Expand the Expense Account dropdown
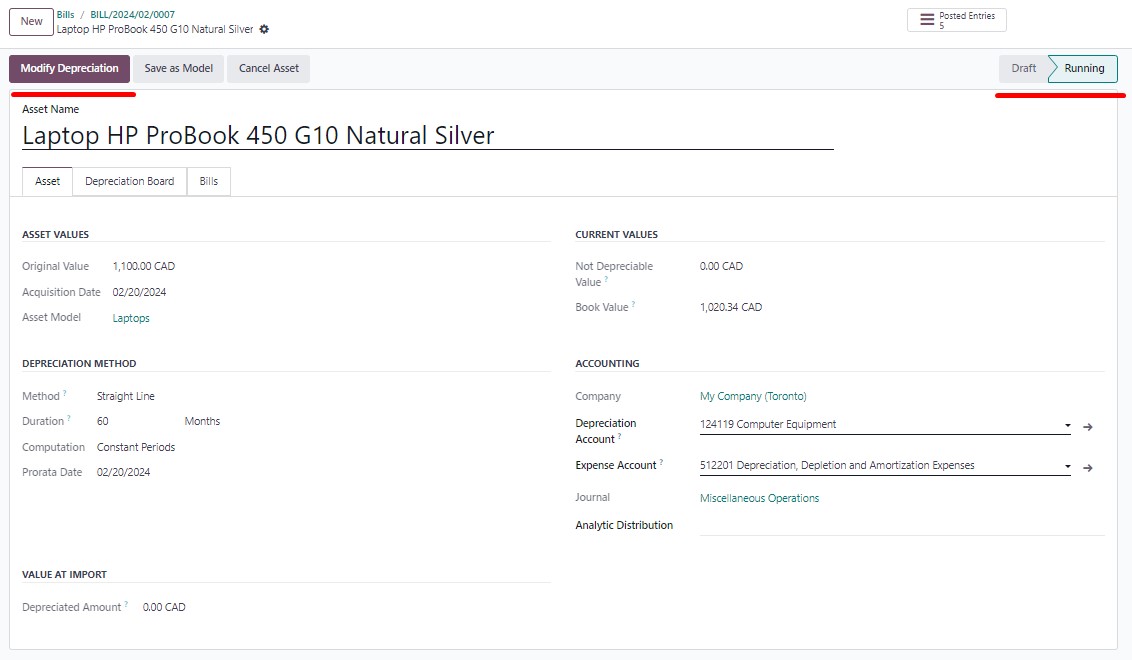The image size is (1132, 660). [1067, 466]
